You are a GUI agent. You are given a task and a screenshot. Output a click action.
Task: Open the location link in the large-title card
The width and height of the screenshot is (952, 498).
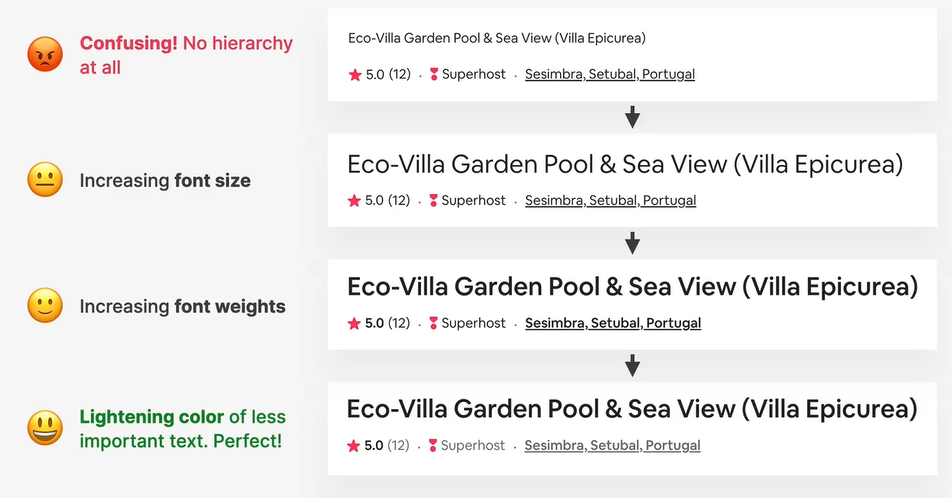611,200
